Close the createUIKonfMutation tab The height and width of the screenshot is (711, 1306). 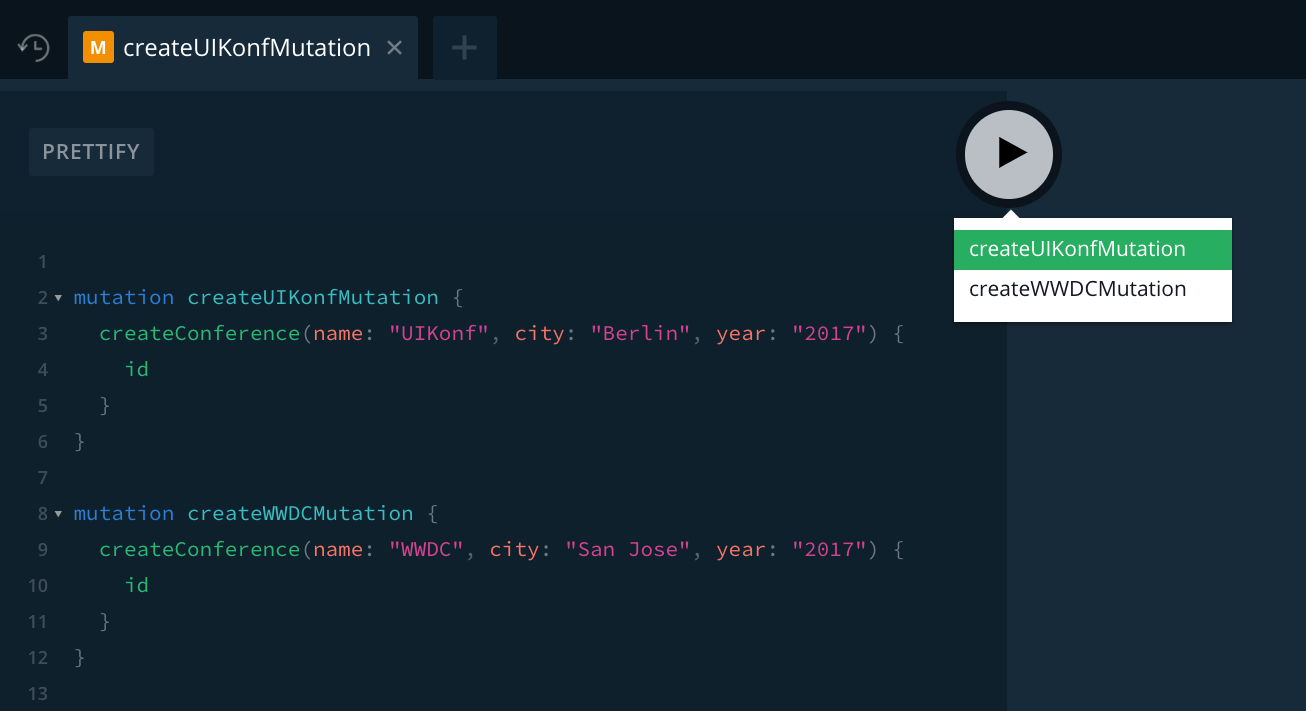pos(394,47)
